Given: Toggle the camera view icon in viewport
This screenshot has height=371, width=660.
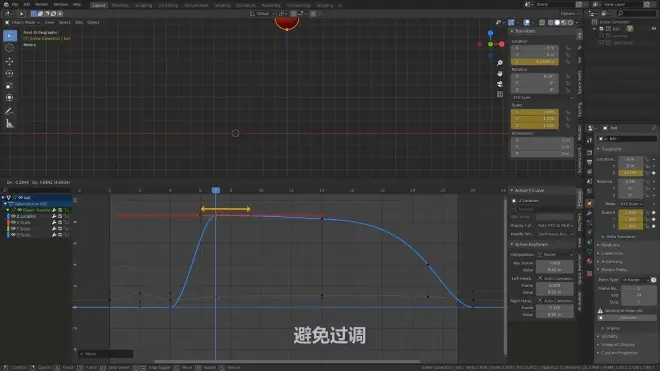Looking at the screenshot, I should 500,84.
